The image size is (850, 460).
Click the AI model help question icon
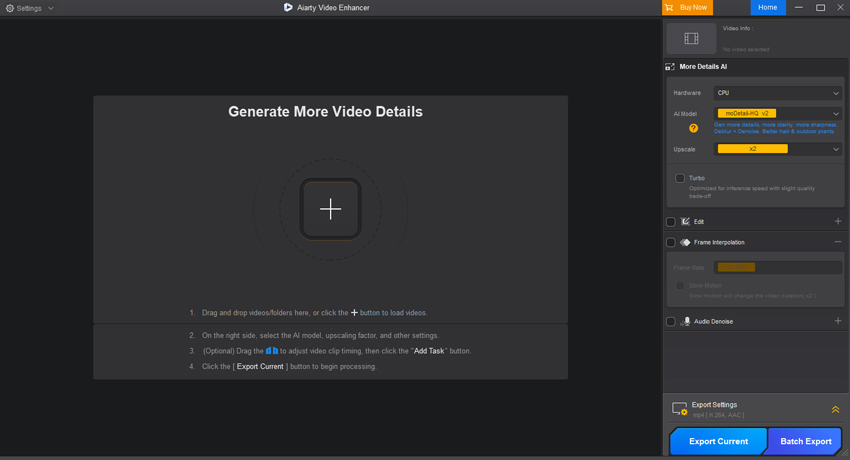693,128
